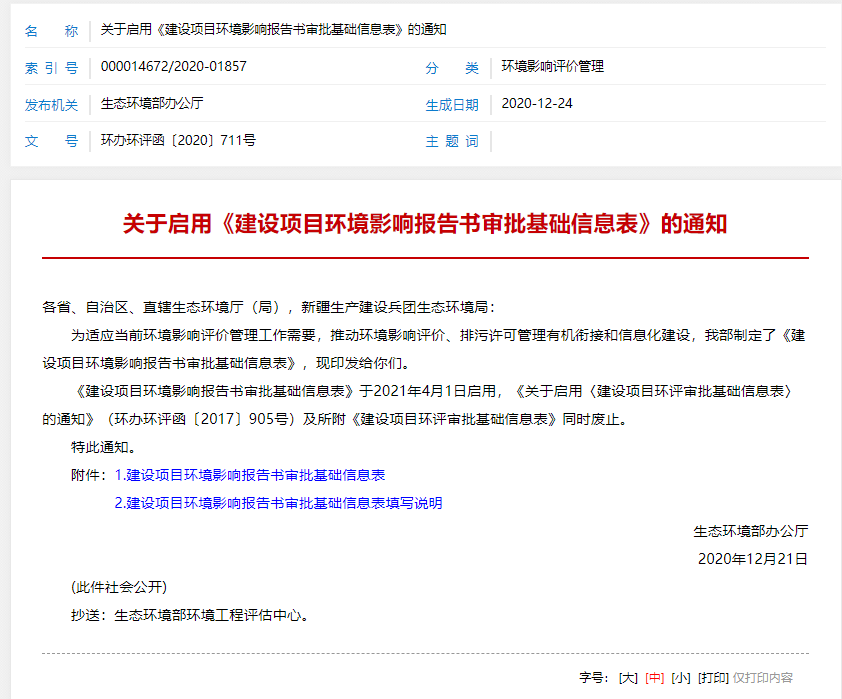Click the index number 000014672/2020-01857

(x=173, y=67)
